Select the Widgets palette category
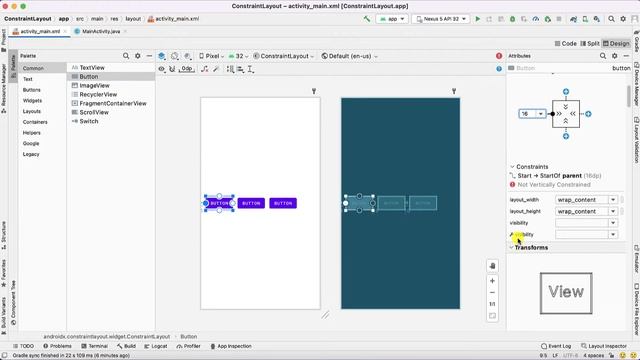Screen dimensions: 640x360 click(32, 100)
